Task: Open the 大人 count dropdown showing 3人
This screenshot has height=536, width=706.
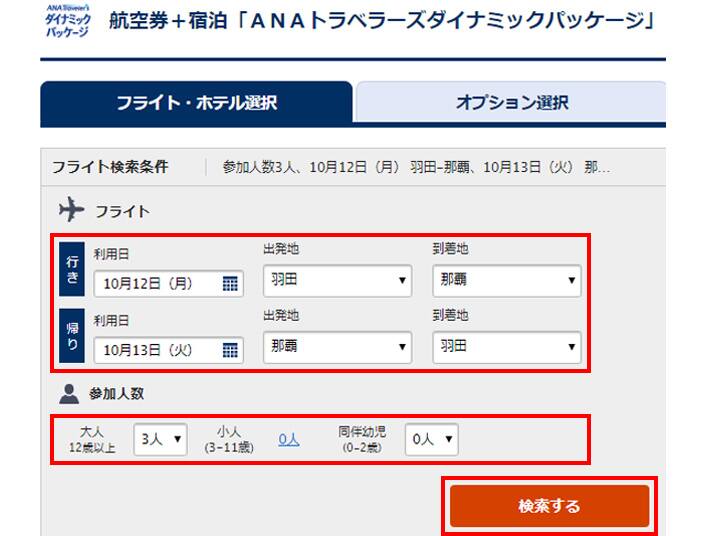Action: [160, 439]
